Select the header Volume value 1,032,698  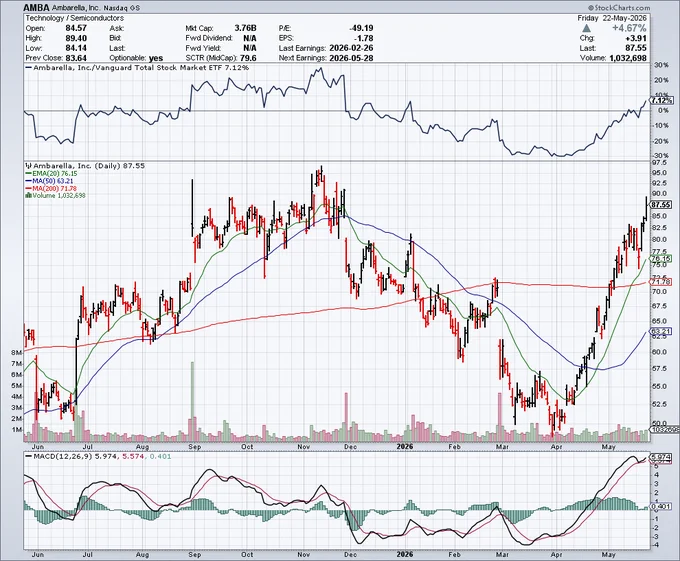coord(626,58)
